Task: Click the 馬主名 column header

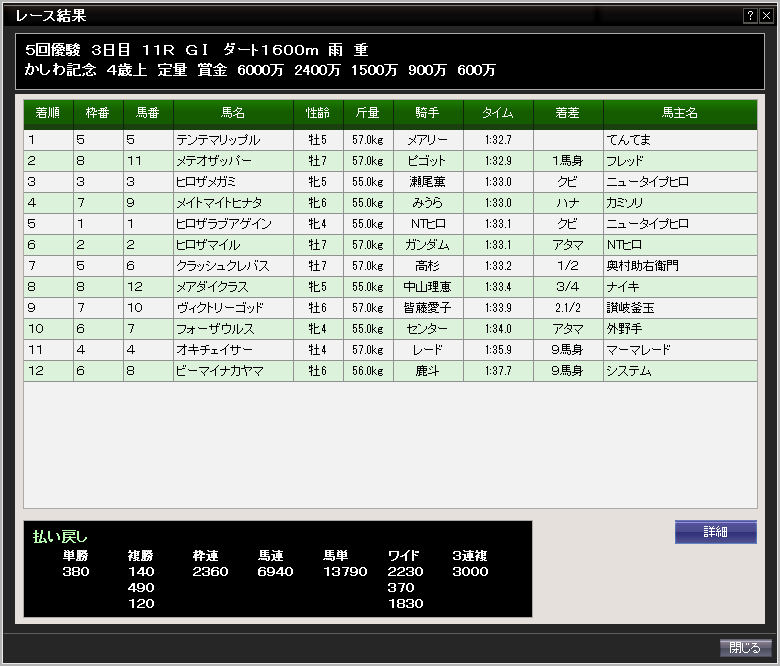Action: tap(680, 113)
